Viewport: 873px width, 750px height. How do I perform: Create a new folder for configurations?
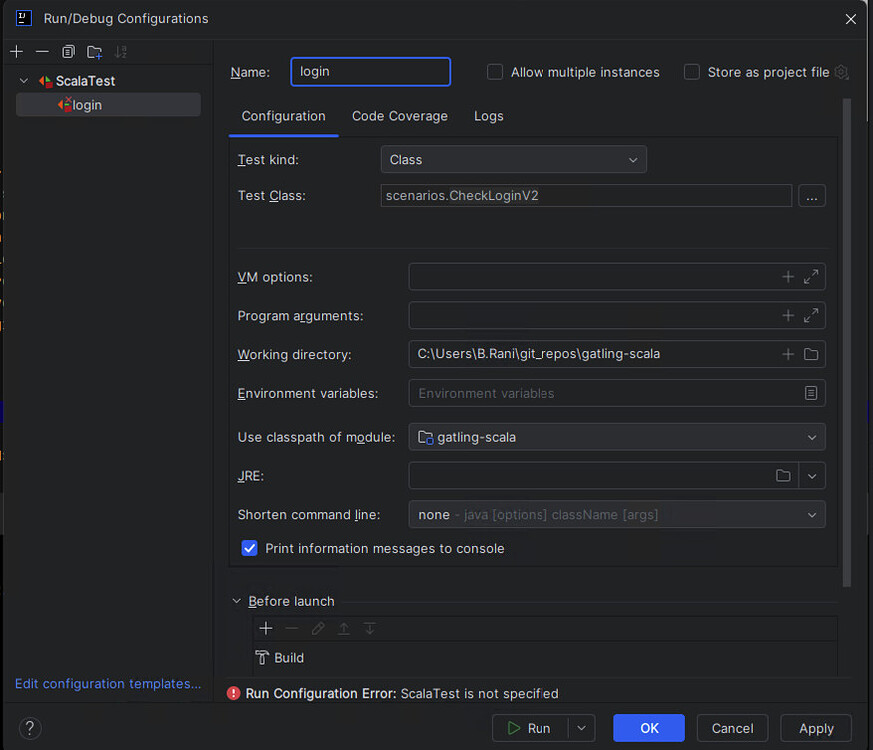pyautogui.click(x=94, y=51)
